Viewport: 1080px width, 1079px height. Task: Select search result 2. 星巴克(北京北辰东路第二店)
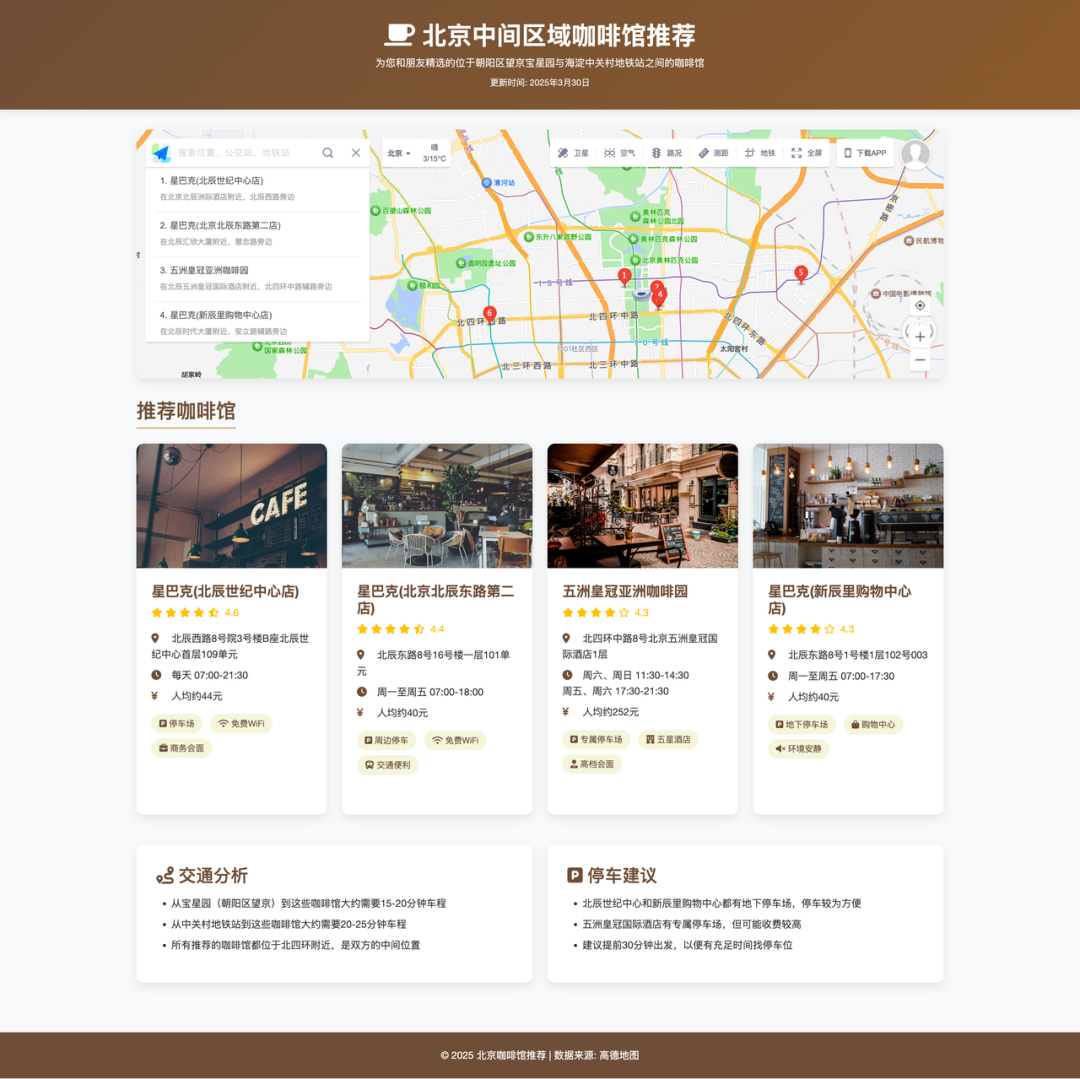(x=258, y=233)
